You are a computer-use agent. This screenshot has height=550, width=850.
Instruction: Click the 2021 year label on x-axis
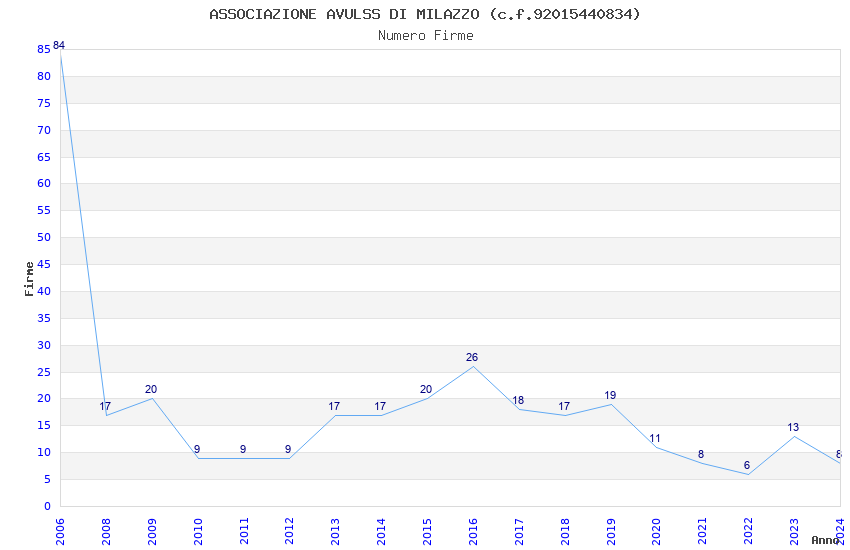pyautogui.click(x=703, y=532)
